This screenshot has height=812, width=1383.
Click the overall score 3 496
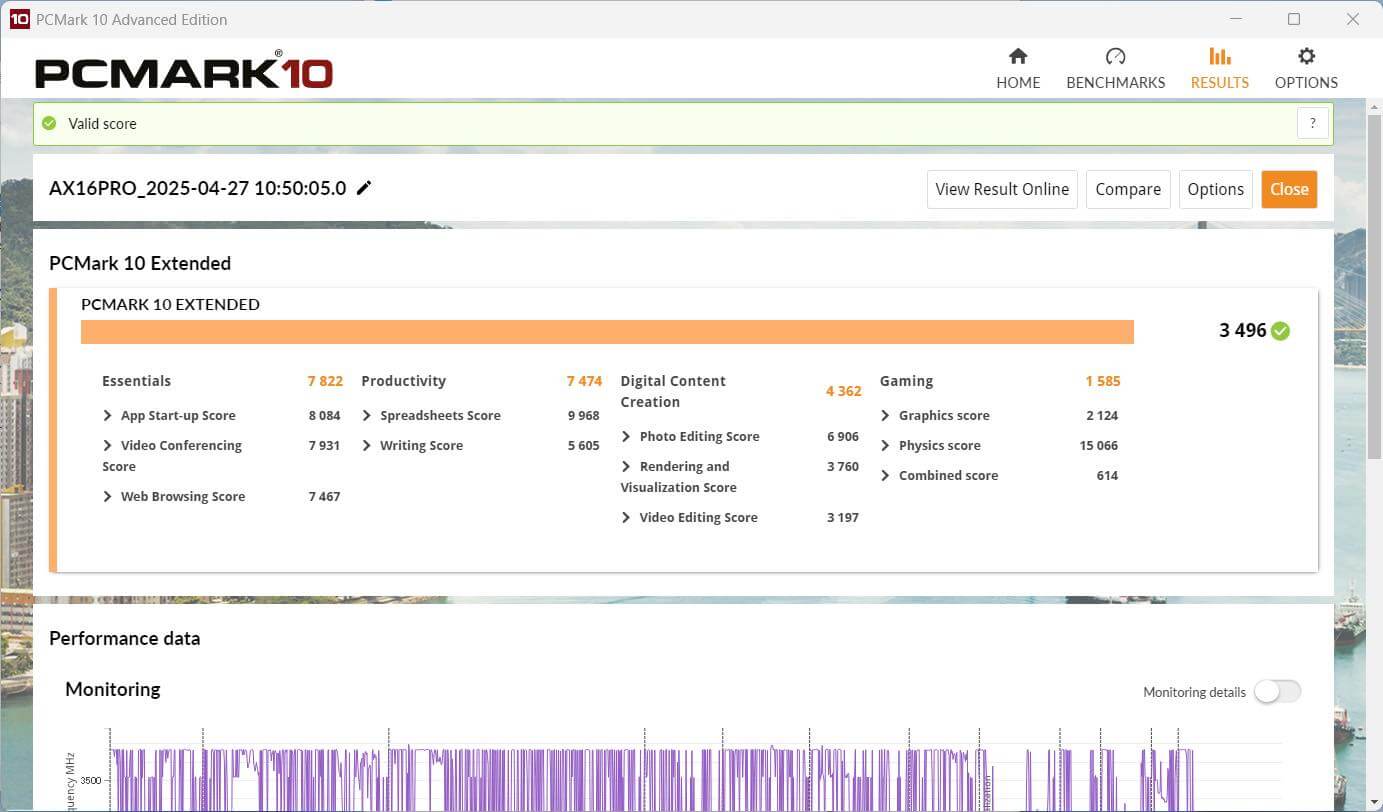(1242, 331)
